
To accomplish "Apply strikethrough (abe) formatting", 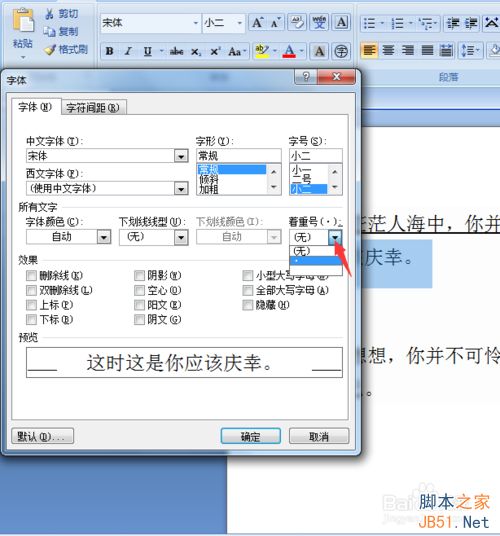I will 176,51.
